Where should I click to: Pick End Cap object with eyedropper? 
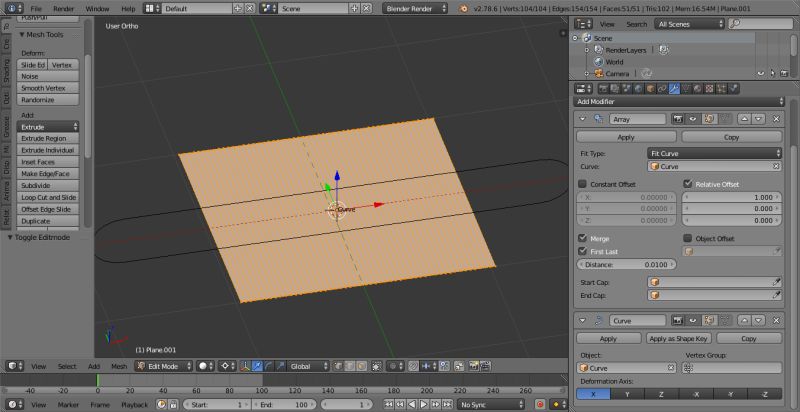pos(777,295)
